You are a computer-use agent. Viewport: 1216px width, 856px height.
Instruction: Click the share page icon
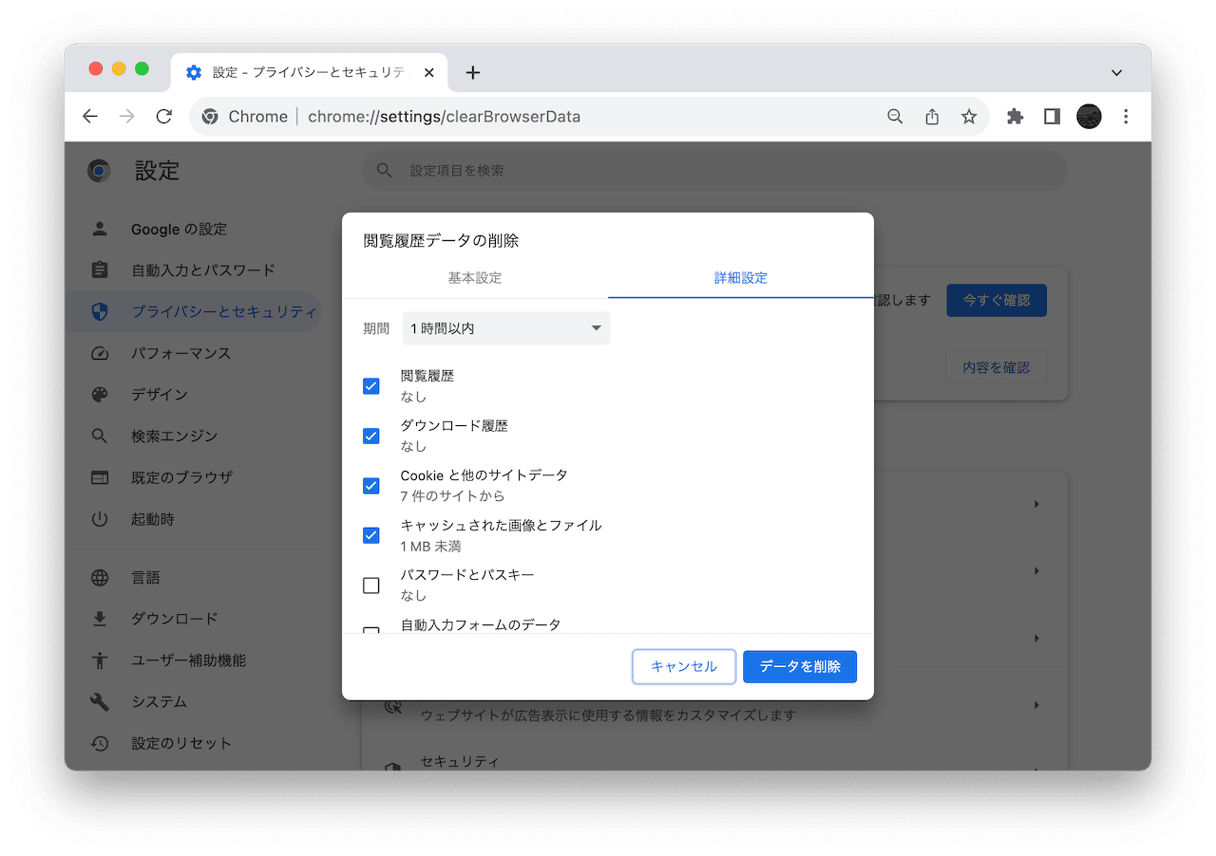pos(932,117)
